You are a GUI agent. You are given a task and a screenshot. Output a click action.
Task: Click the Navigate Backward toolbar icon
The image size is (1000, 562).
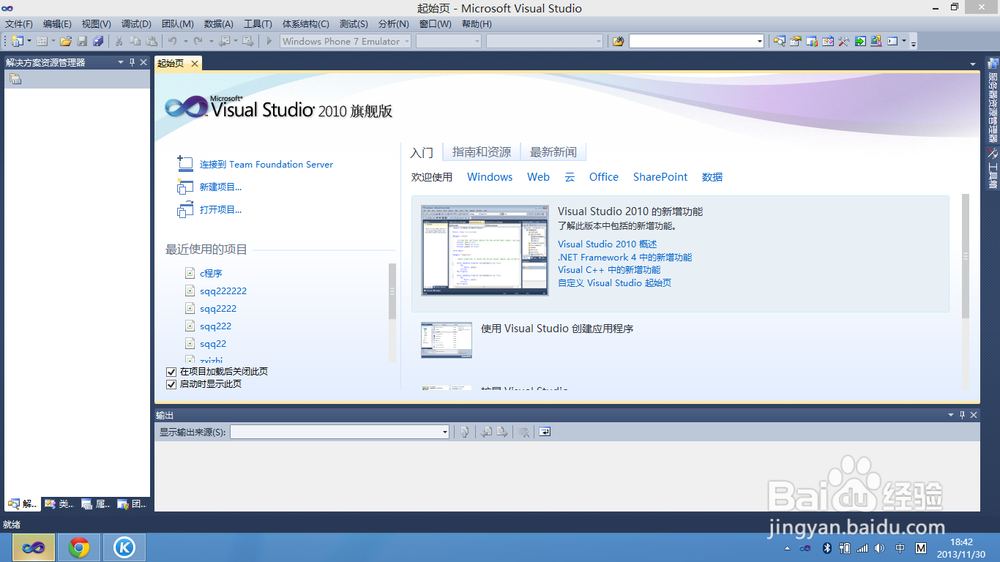pyautogui.click(x=224, y=41)
